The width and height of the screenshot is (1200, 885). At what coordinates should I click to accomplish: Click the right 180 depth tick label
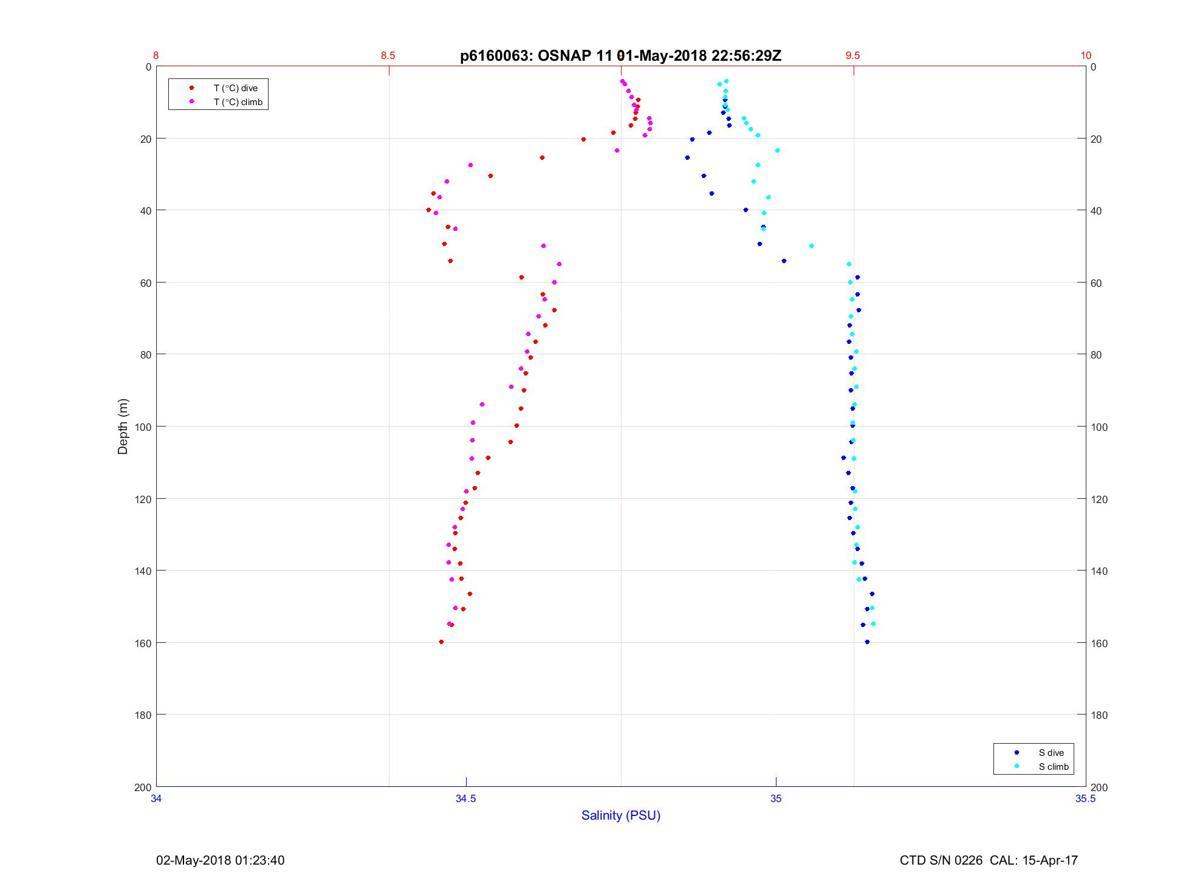1099,715
